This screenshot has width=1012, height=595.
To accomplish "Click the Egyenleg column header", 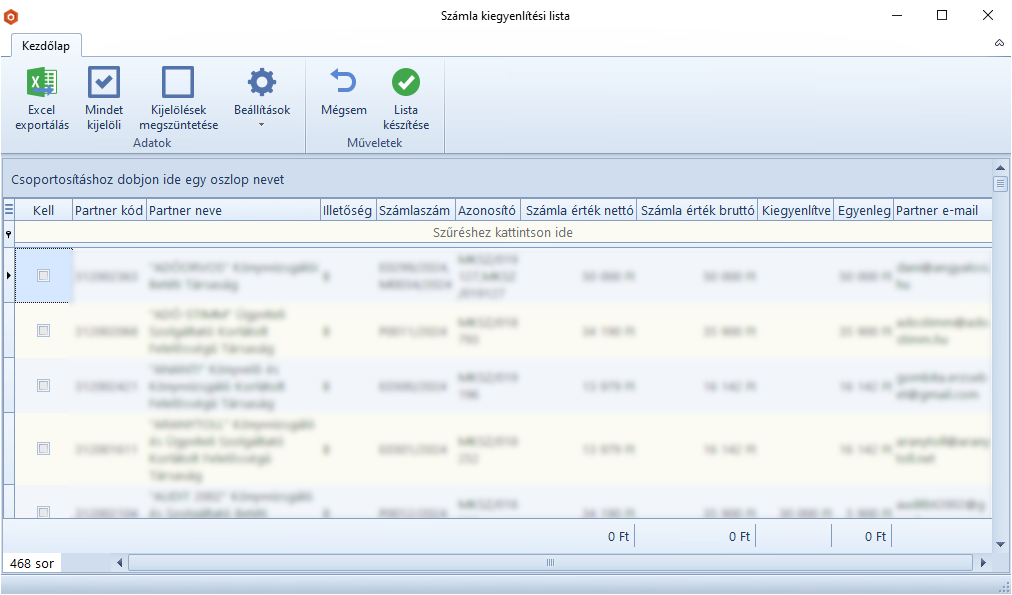I will [x=863, y=210].
